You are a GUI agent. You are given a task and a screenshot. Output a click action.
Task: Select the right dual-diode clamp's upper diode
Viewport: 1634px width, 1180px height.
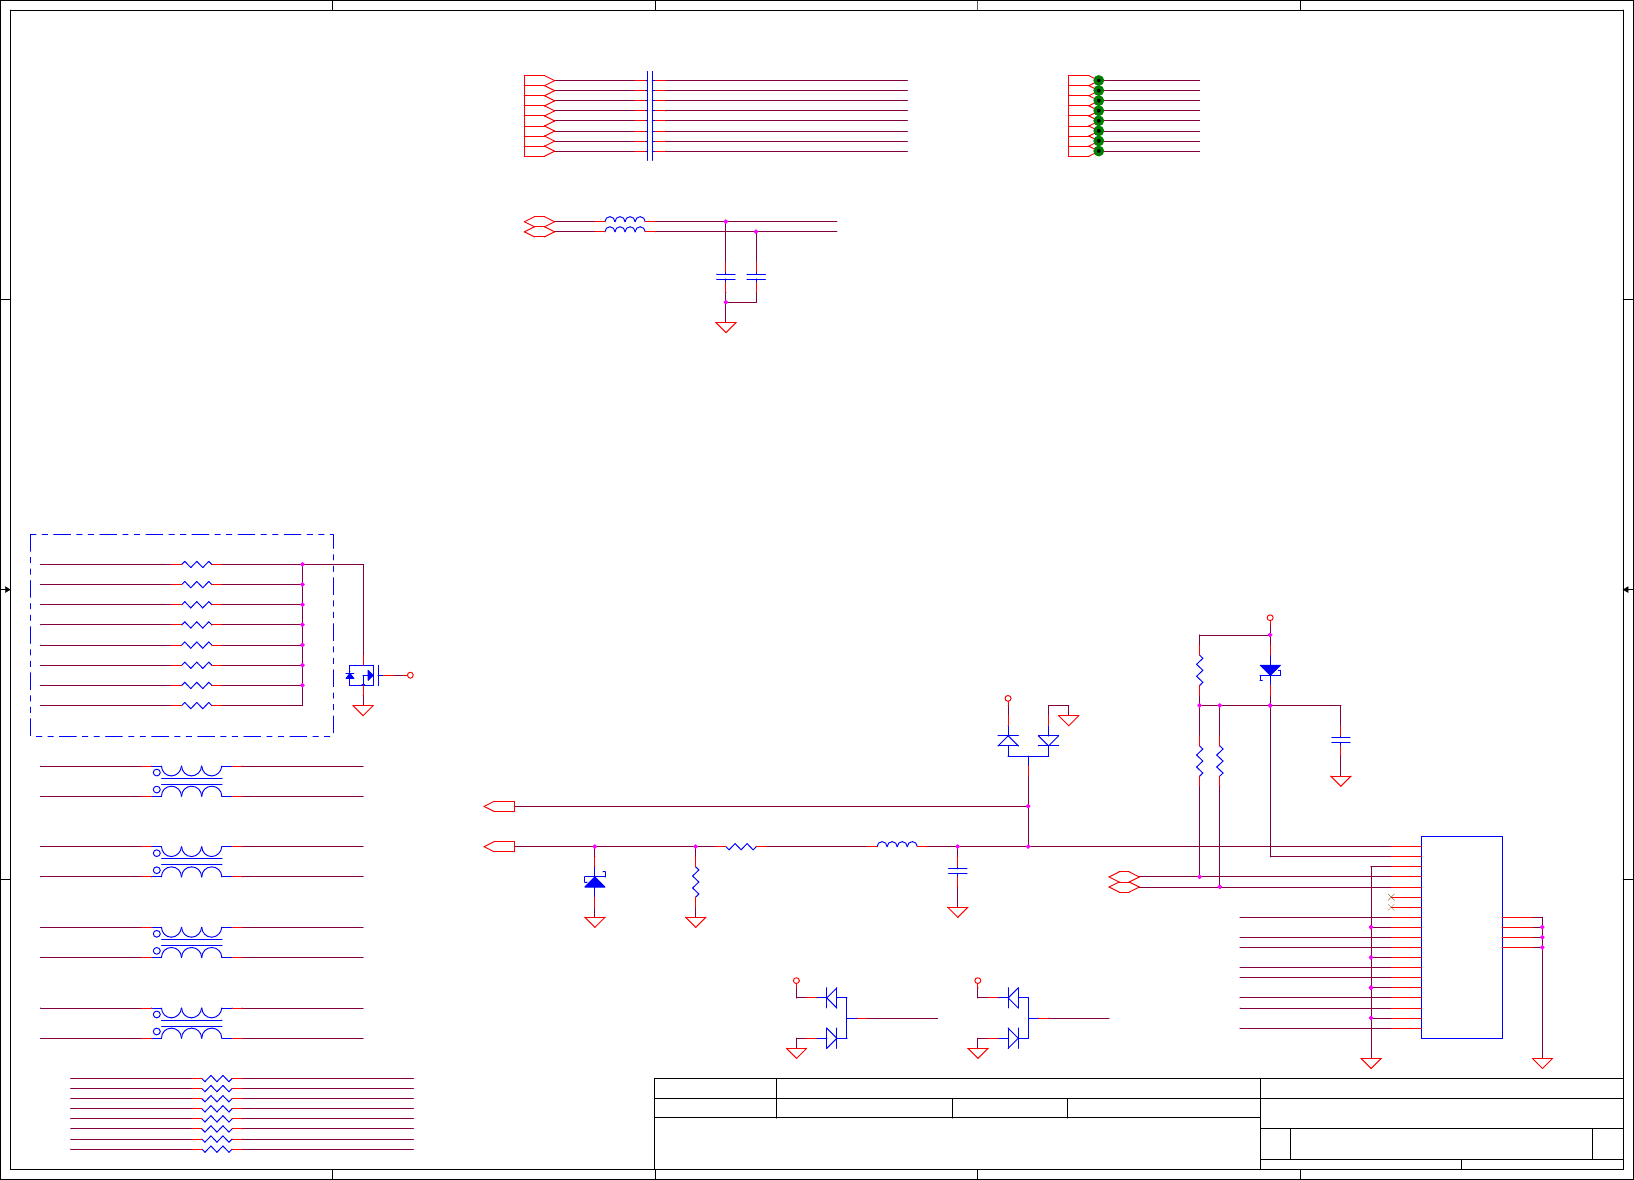tap(1013, 997)
